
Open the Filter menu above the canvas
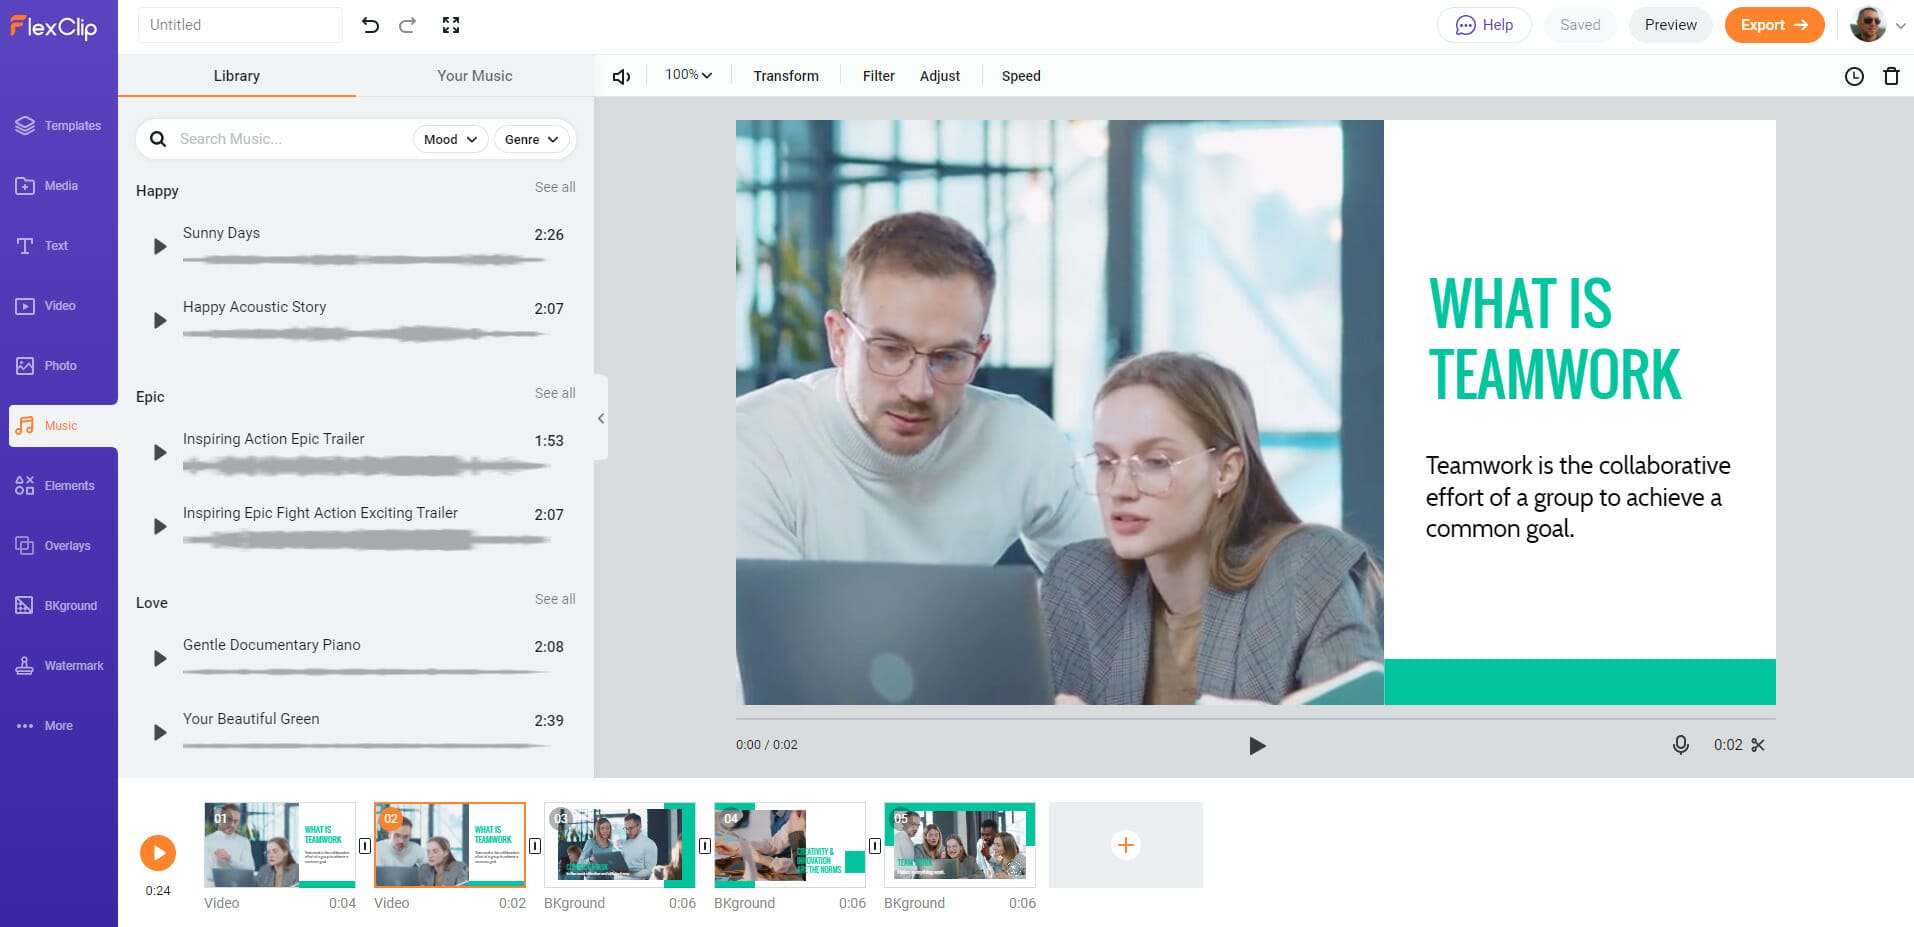[878, 75]
